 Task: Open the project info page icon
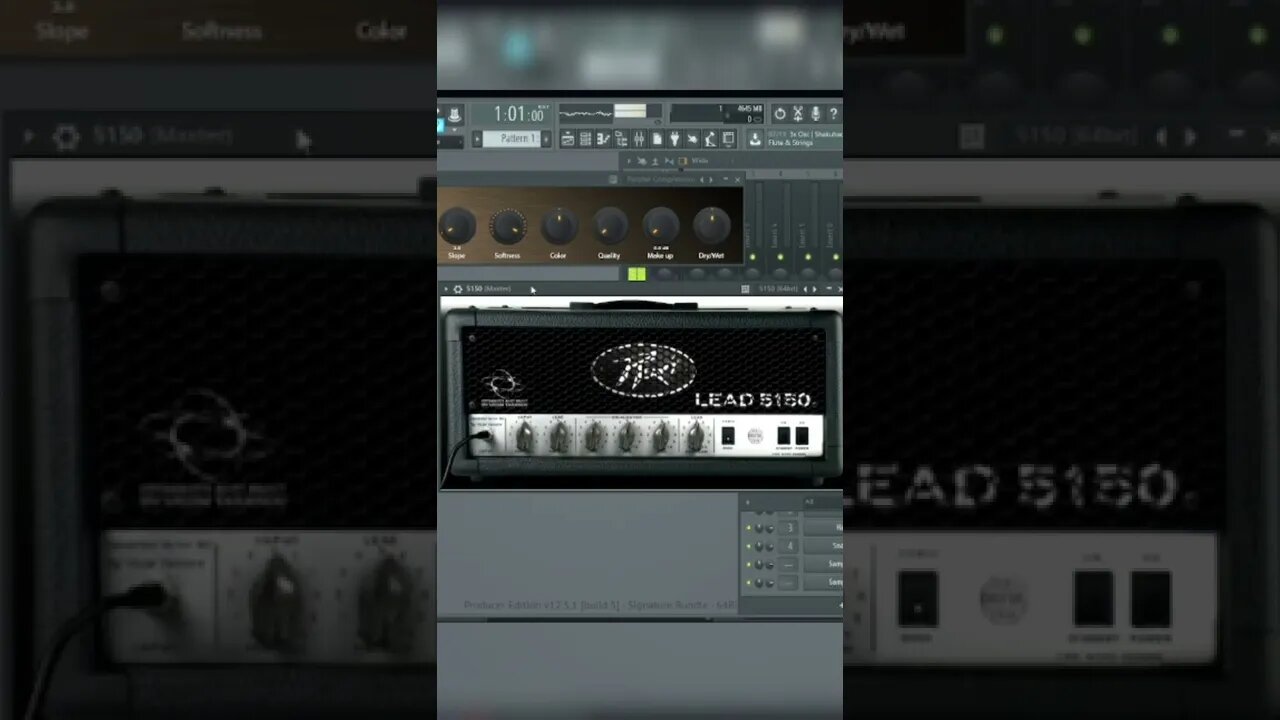[x=657, y=139]
